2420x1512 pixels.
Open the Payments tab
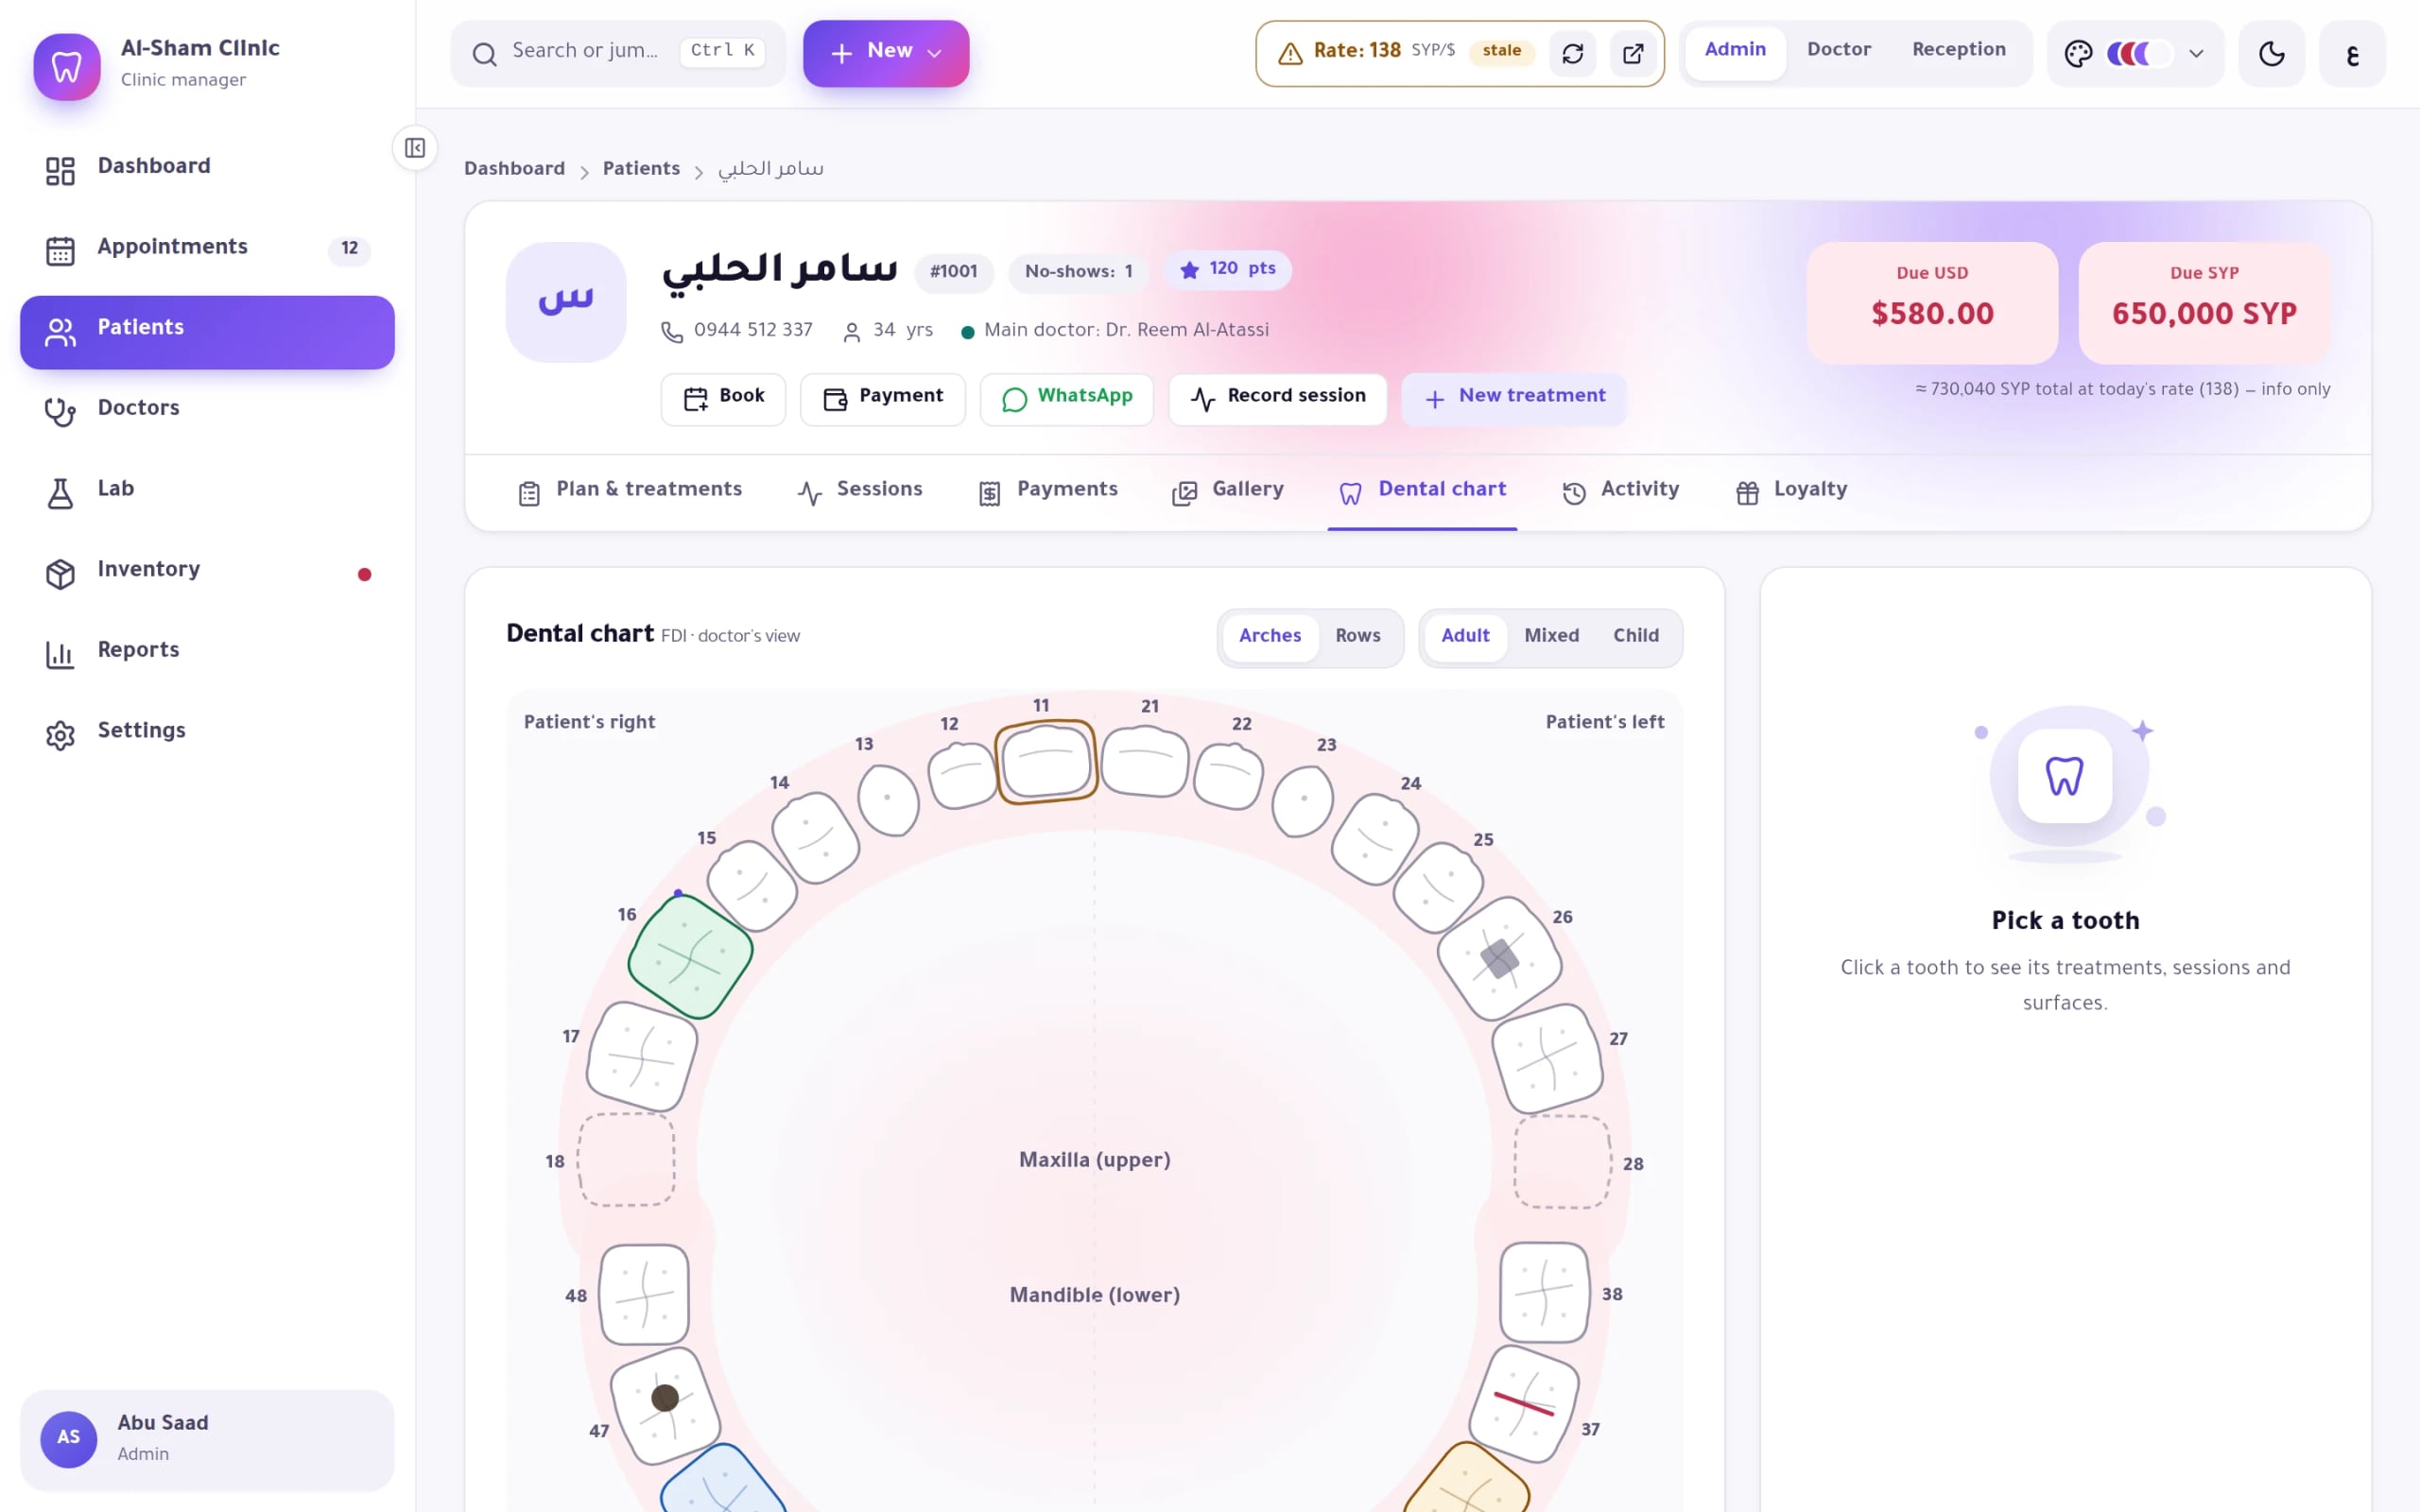[x=1048, y=490]
